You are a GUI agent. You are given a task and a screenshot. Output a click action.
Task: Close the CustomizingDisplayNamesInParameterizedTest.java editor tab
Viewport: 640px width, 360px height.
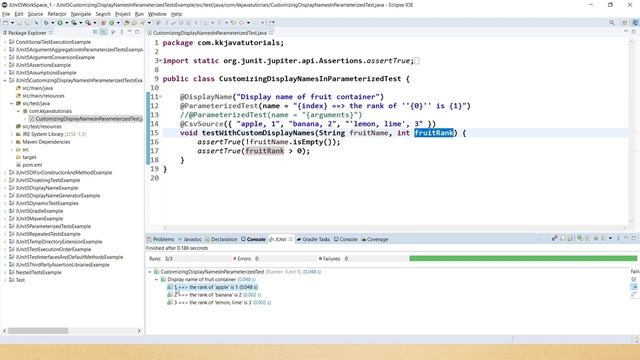[x=271, y=33]
